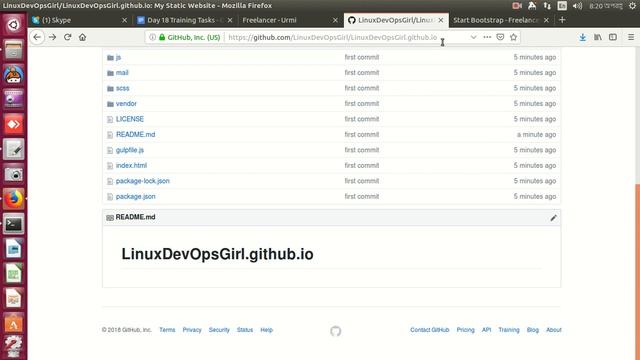This screenshot has height=360, width=640.
Task: Open the Downloads panel
Action: (582, 37)
